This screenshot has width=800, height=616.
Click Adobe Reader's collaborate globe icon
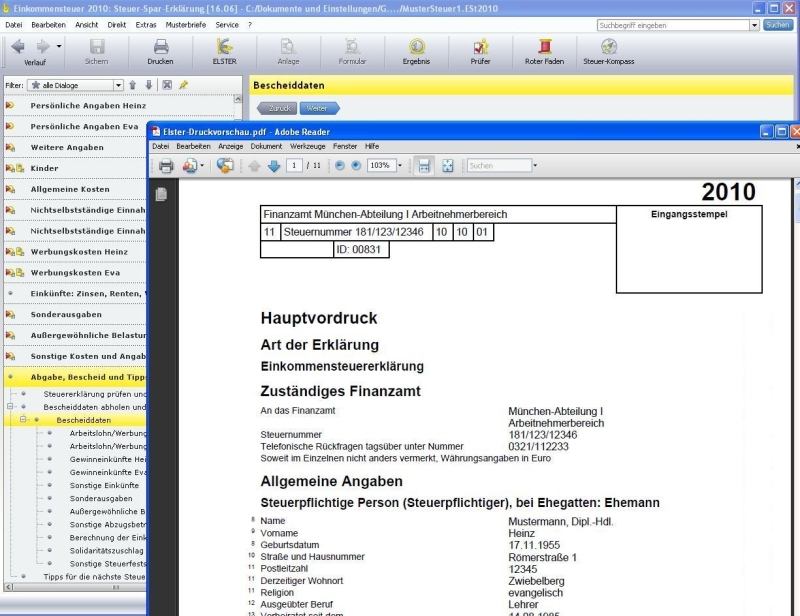(x=224, y=165)
